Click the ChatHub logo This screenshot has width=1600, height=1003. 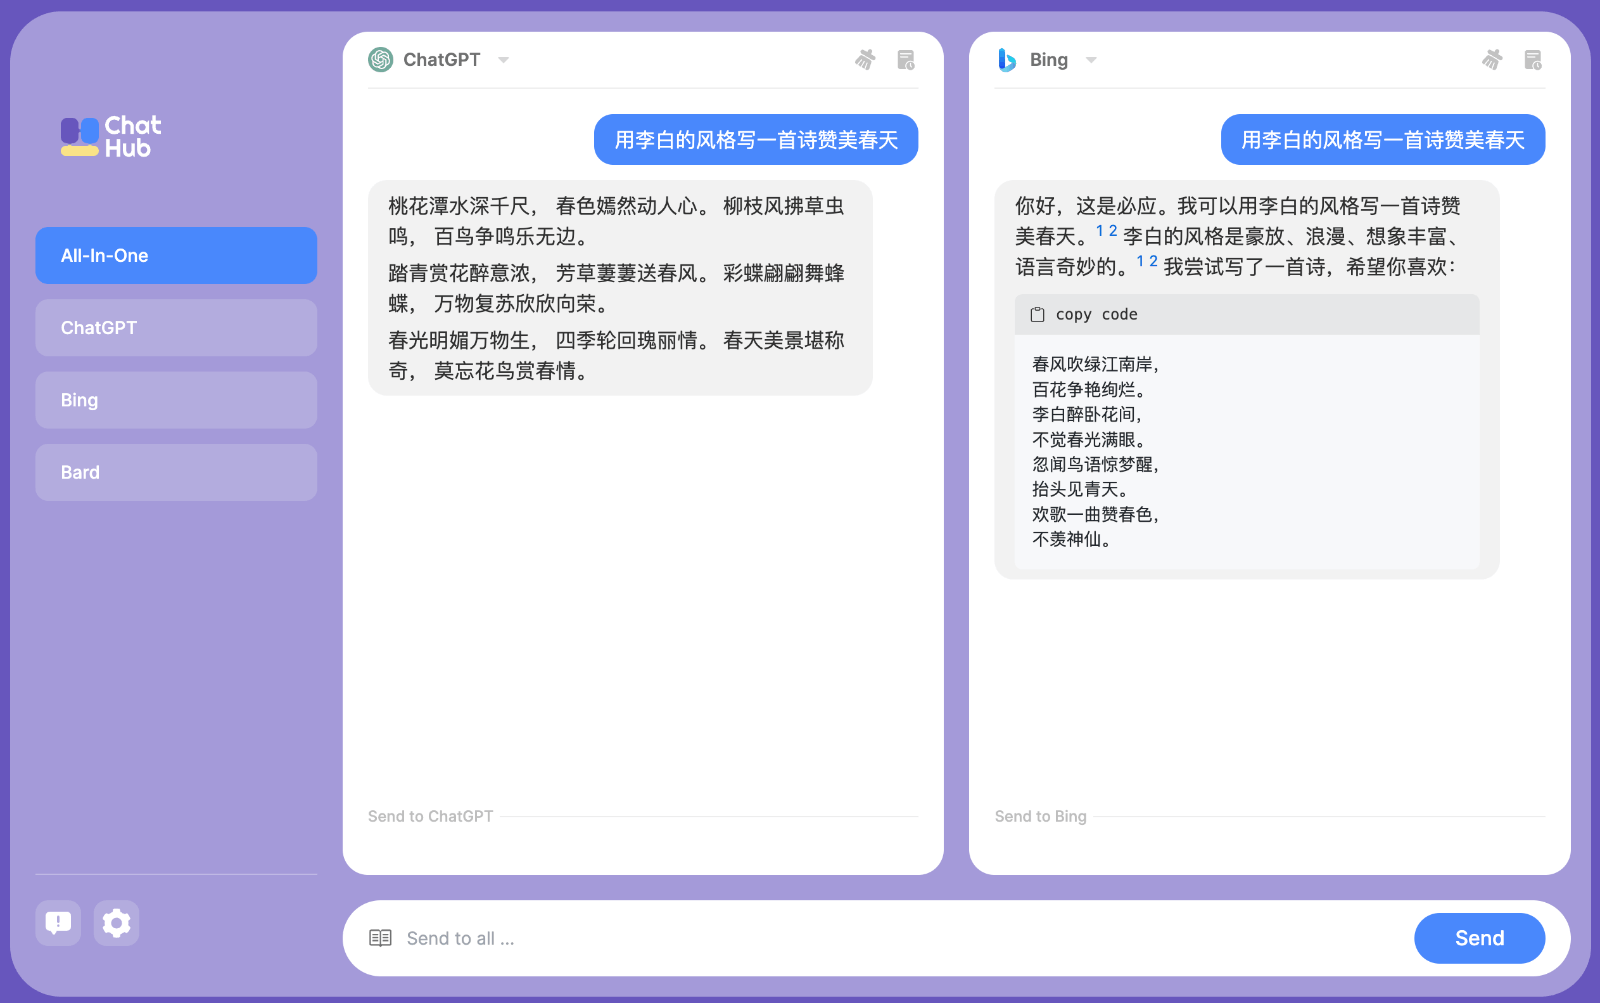(111, 137)
